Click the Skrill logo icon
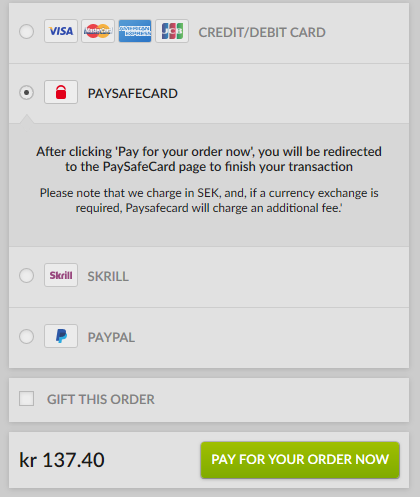Screen dimensions: 420x497 pos(61,275)
